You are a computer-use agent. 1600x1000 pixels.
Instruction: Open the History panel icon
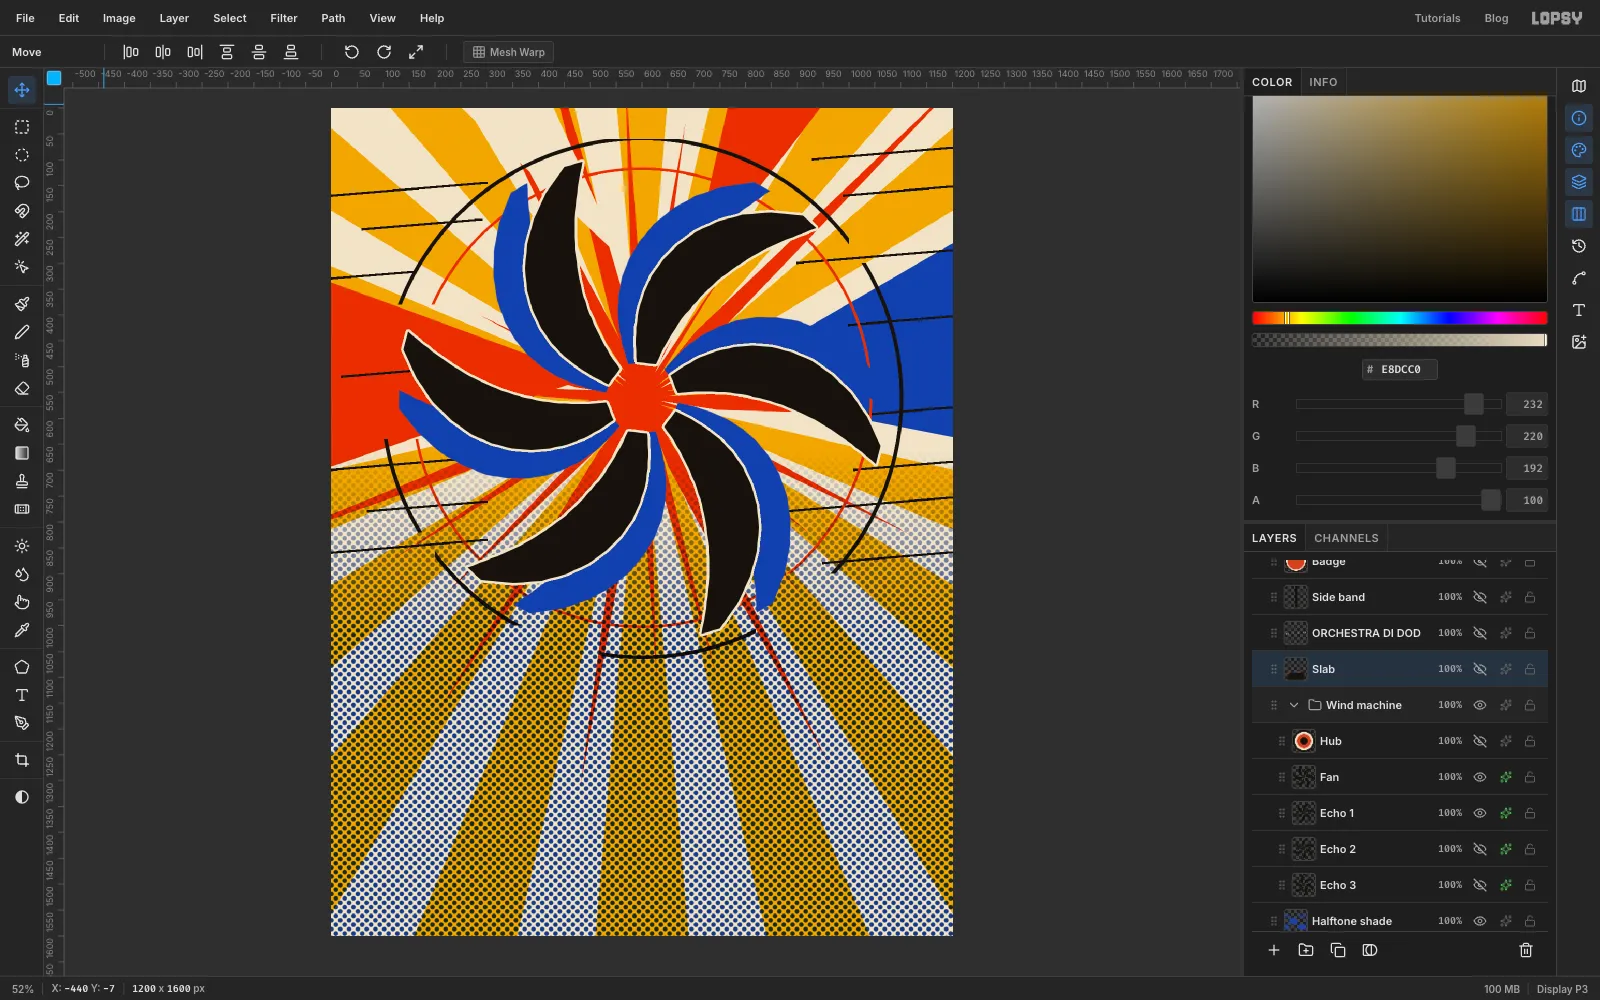tap(1579, 246)
